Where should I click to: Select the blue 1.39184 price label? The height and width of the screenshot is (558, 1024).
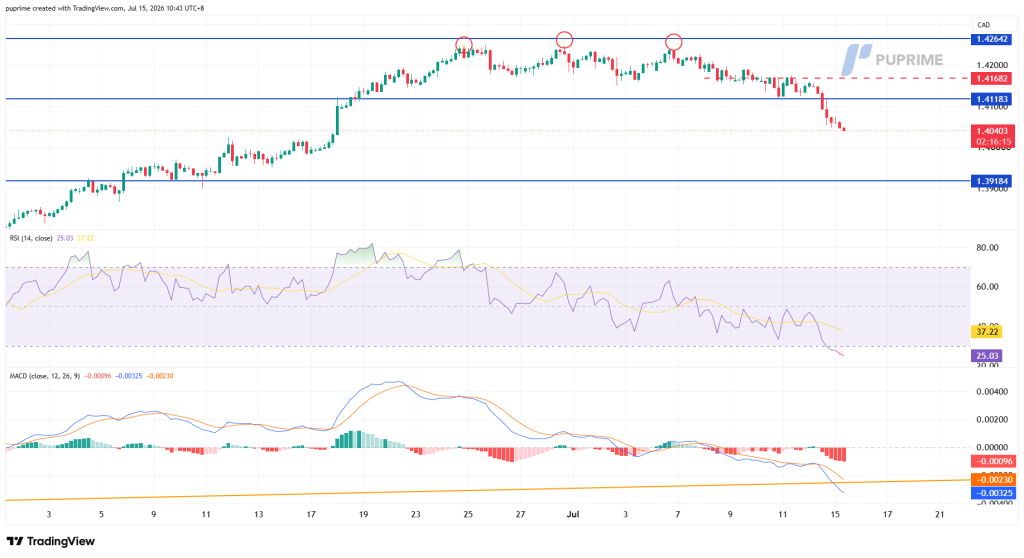(993, 181)
